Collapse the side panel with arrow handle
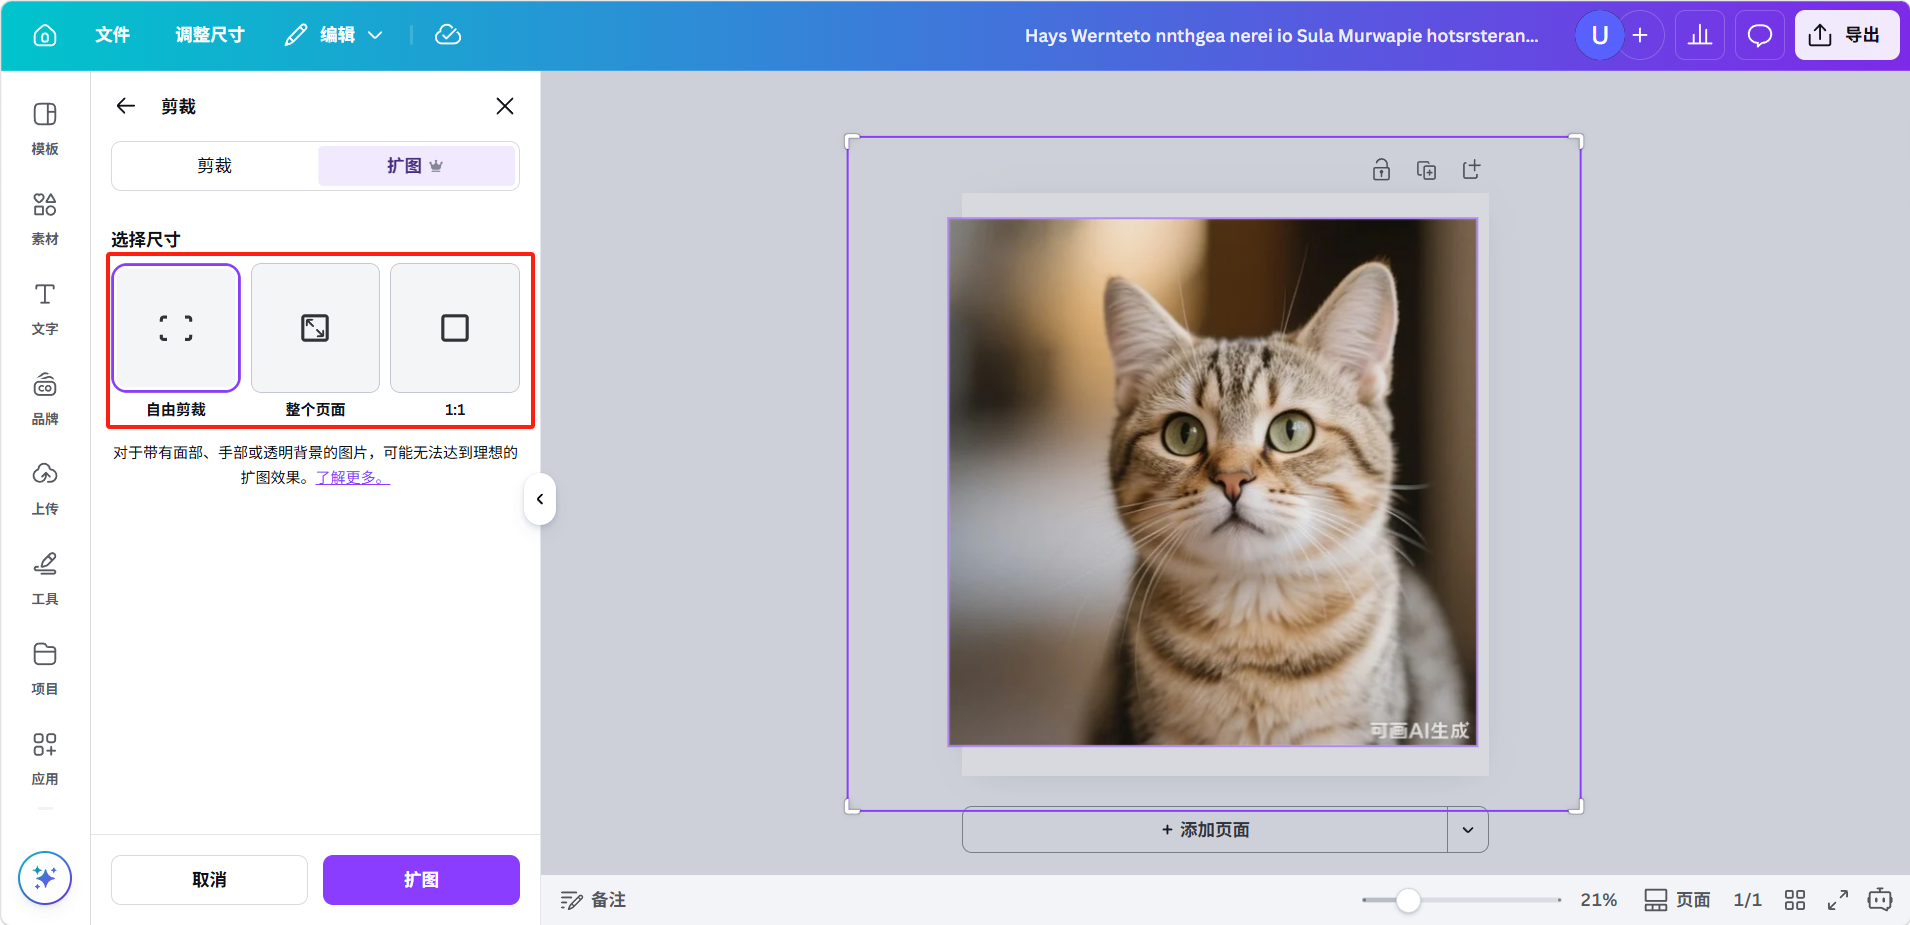This screenshot has height=925, width=1910. (540, 499)
